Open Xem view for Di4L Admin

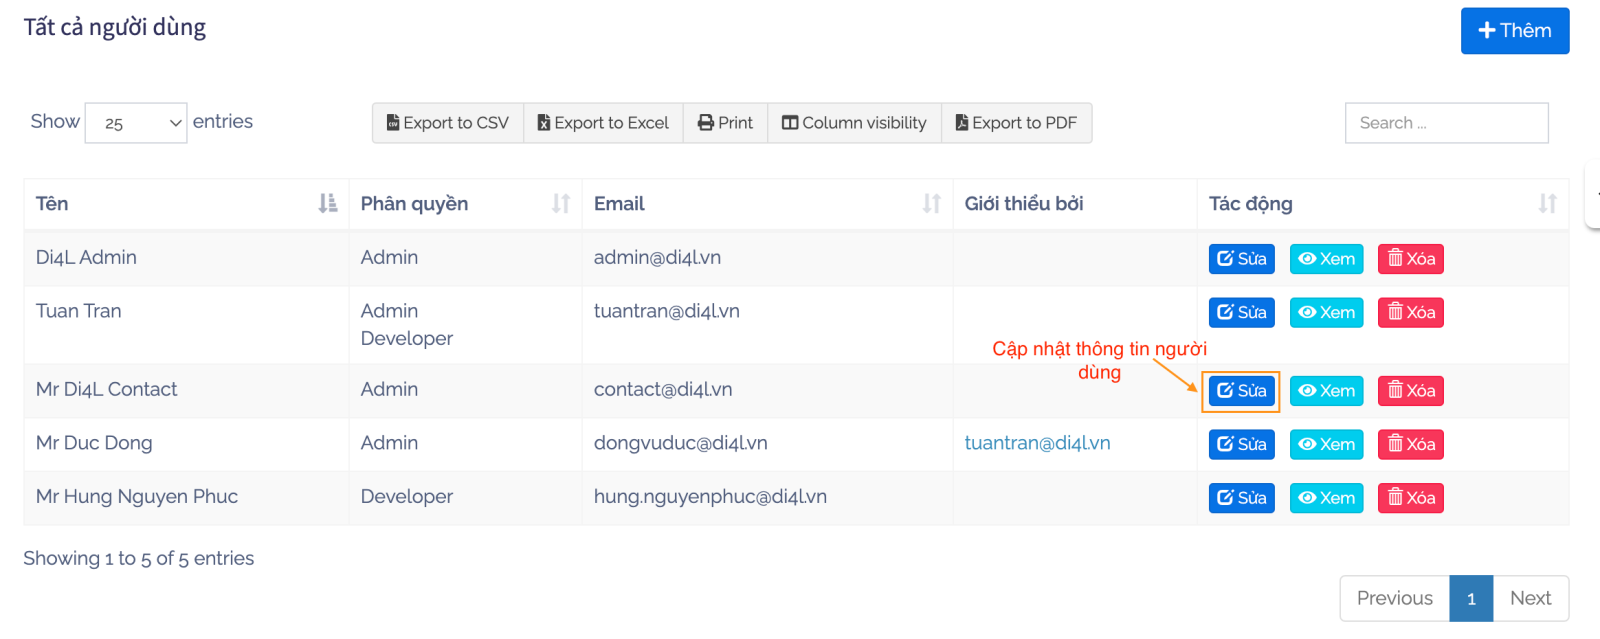[x=1326, y=259]
